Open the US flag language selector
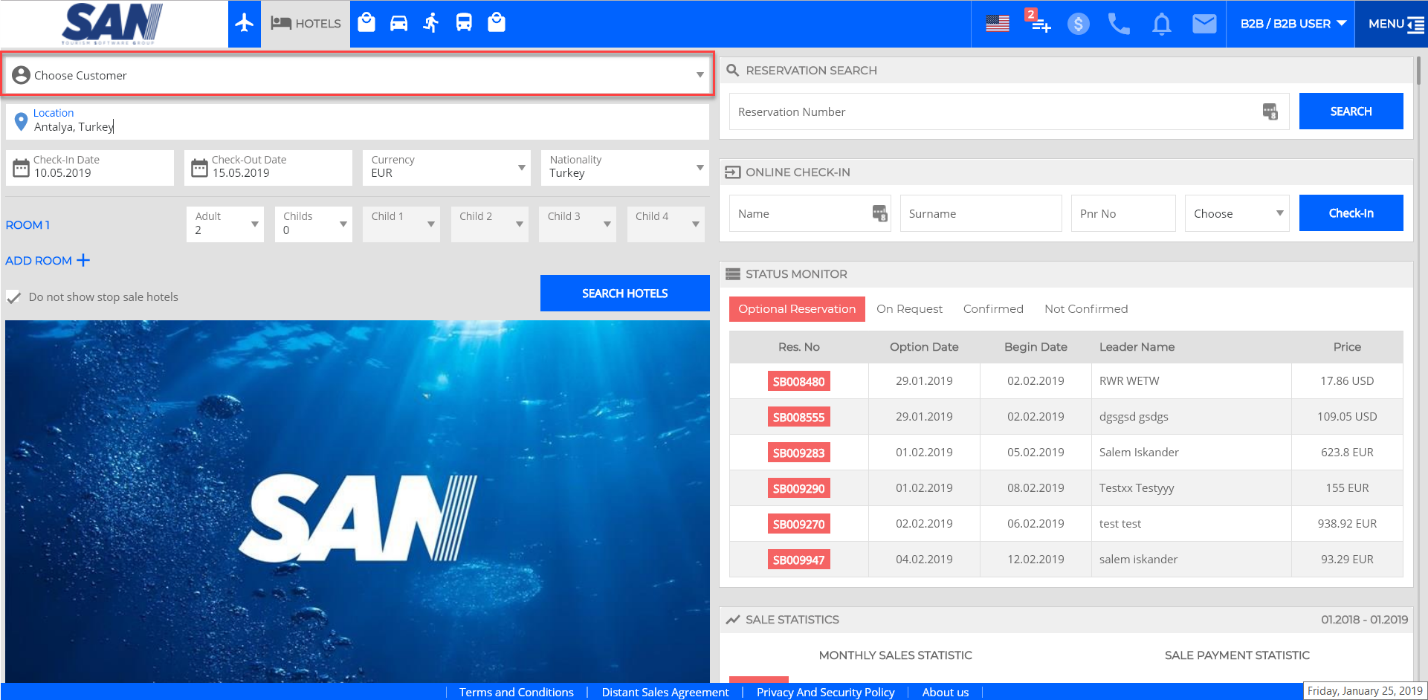The height and width of the screenshot is (700, 1428). click(997, 23)
